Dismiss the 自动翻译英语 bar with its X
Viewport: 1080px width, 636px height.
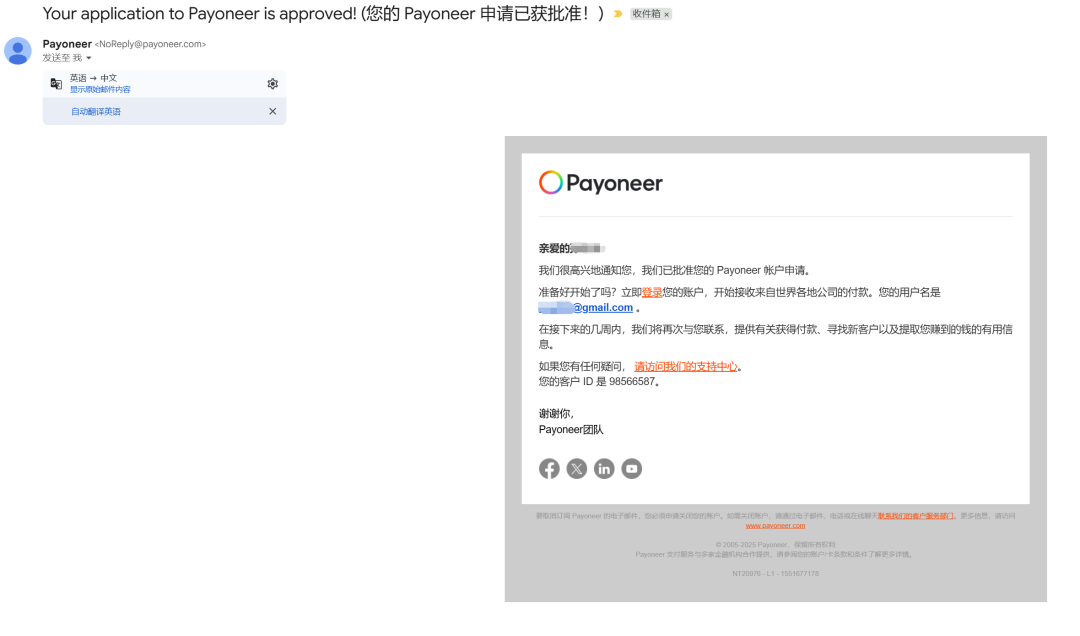point(272,111)
